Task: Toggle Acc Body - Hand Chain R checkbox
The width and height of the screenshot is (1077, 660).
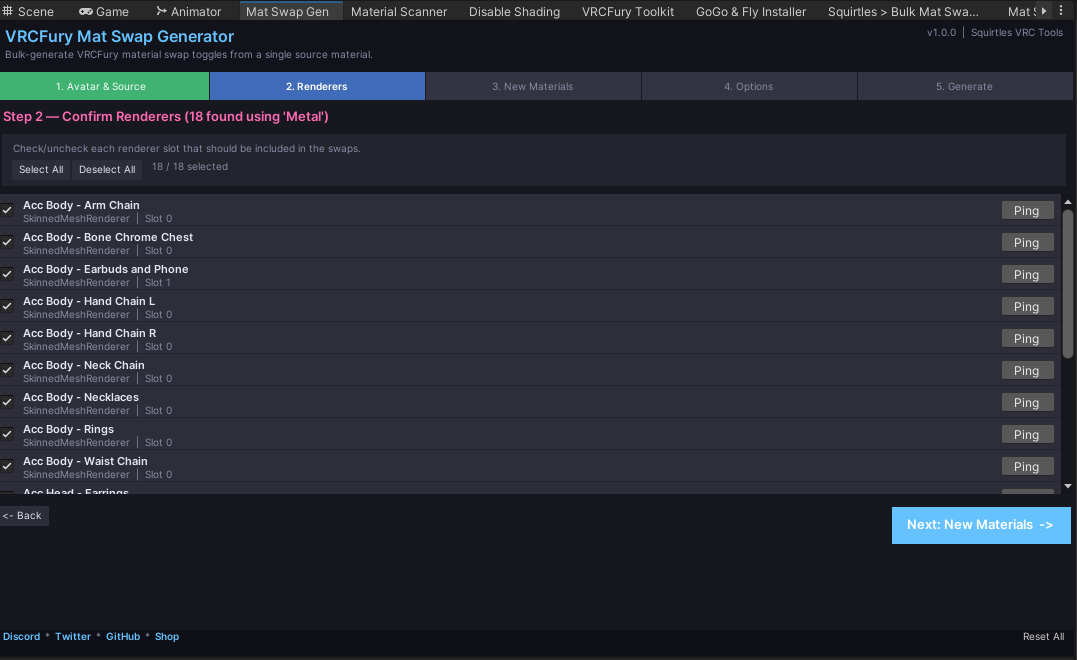Action: coord(7,338)
